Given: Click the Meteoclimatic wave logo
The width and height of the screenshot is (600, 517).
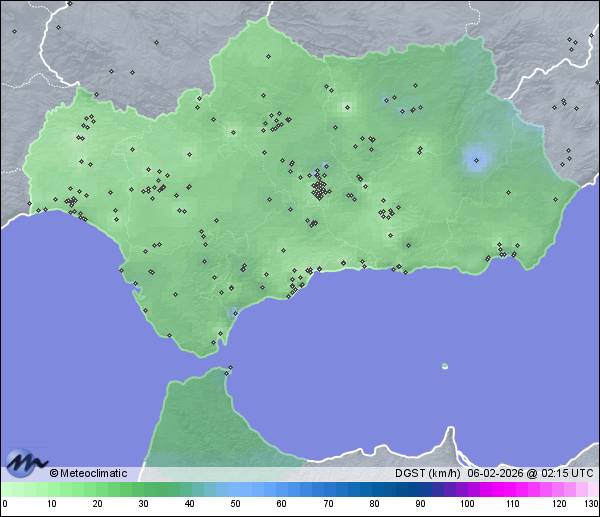Looking at the screenshot, I should [x=27, y=464].
